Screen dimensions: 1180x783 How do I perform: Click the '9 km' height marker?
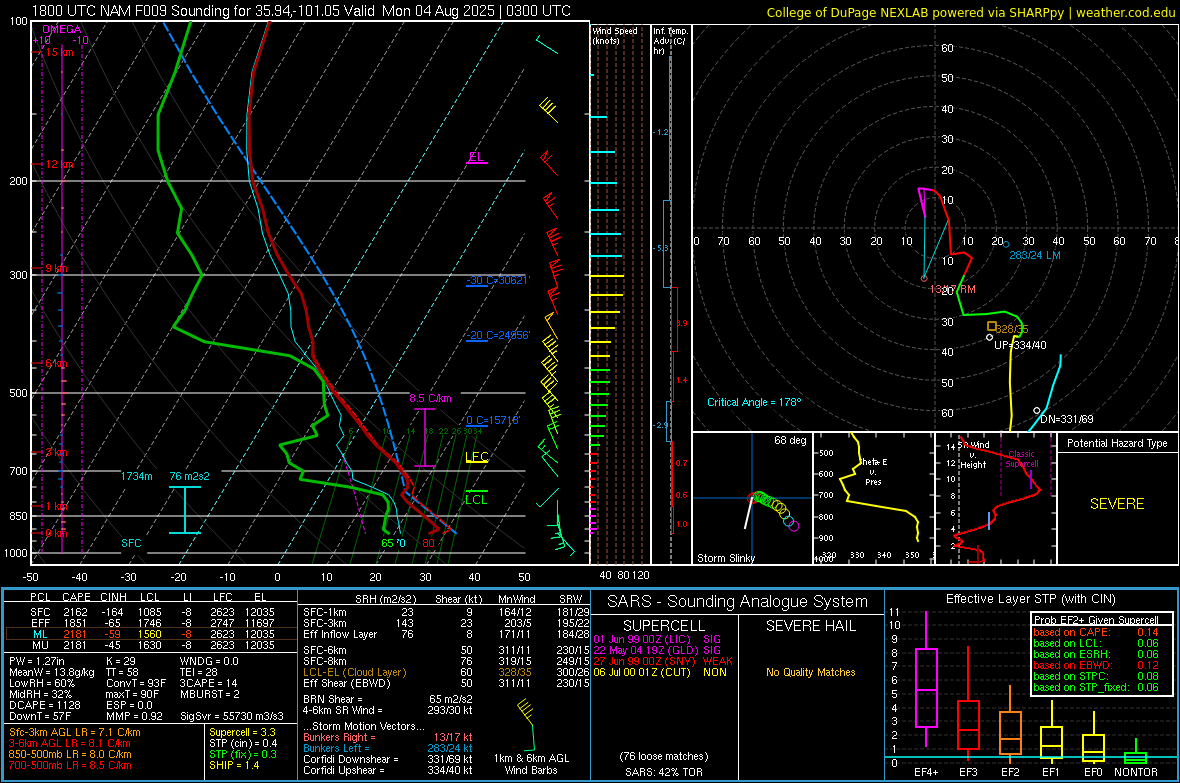tap(56, 269)
